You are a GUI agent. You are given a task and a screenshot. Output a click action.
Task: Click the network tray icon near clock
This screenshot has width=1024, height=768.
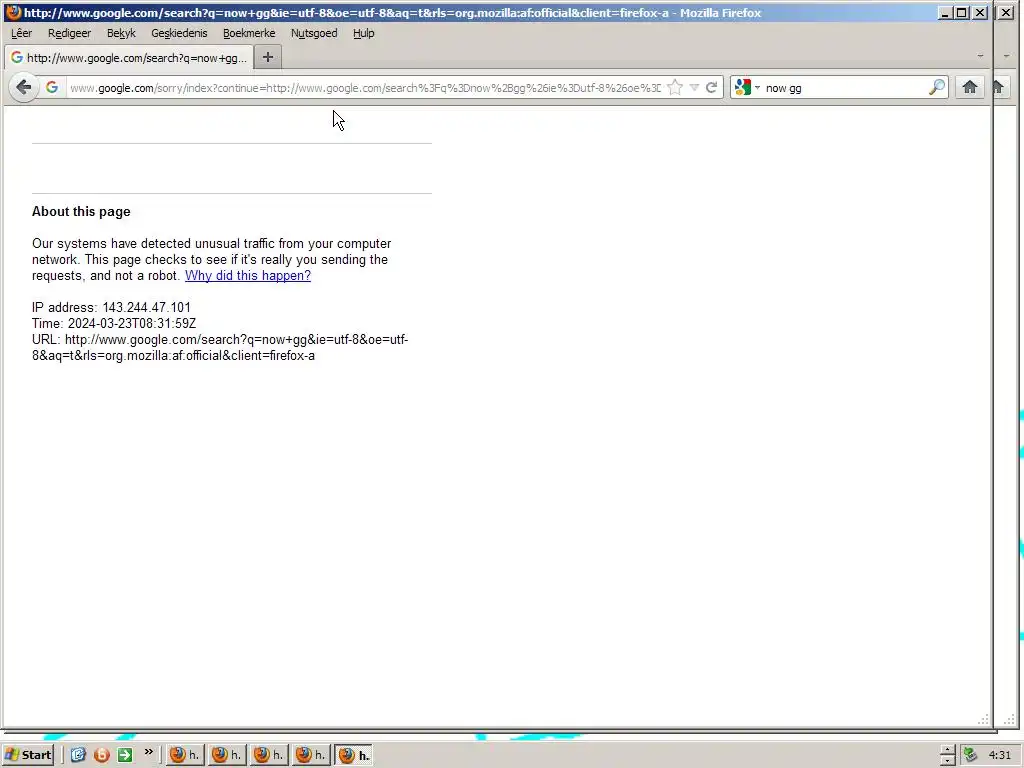970,755
